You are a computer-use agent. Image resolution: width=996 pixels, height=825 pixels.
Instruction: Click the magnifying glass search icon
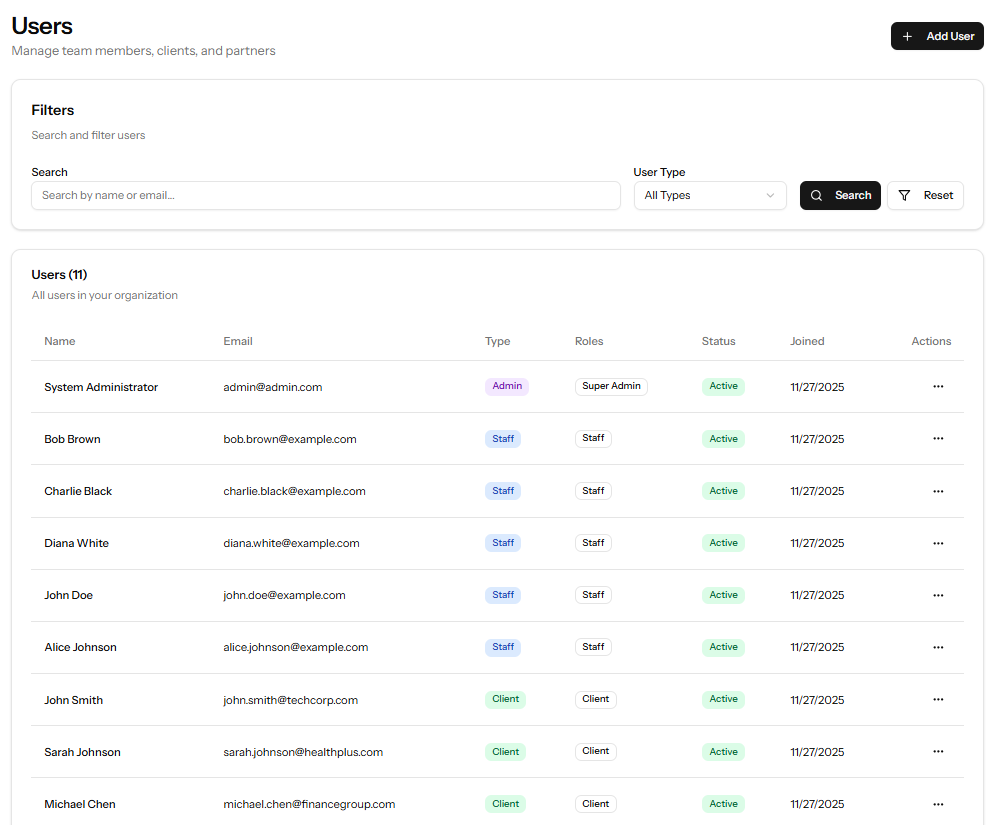click(815, 195)
